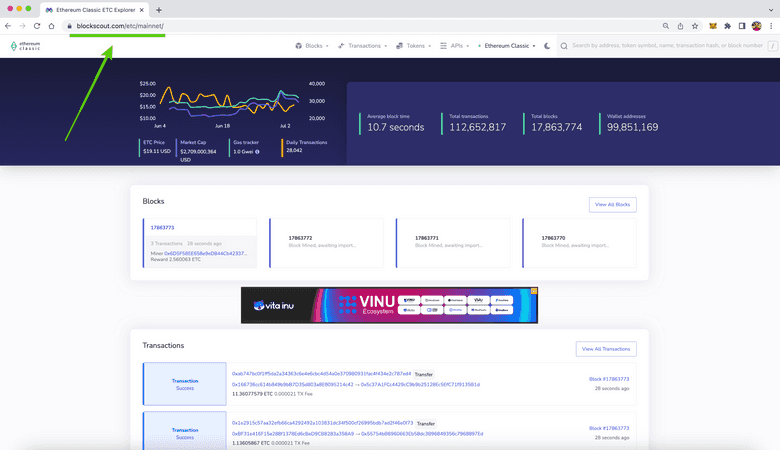The height and width of the screenshot is (450, 780).
Task: Open block 17863773 link
Action: point(162,228)
